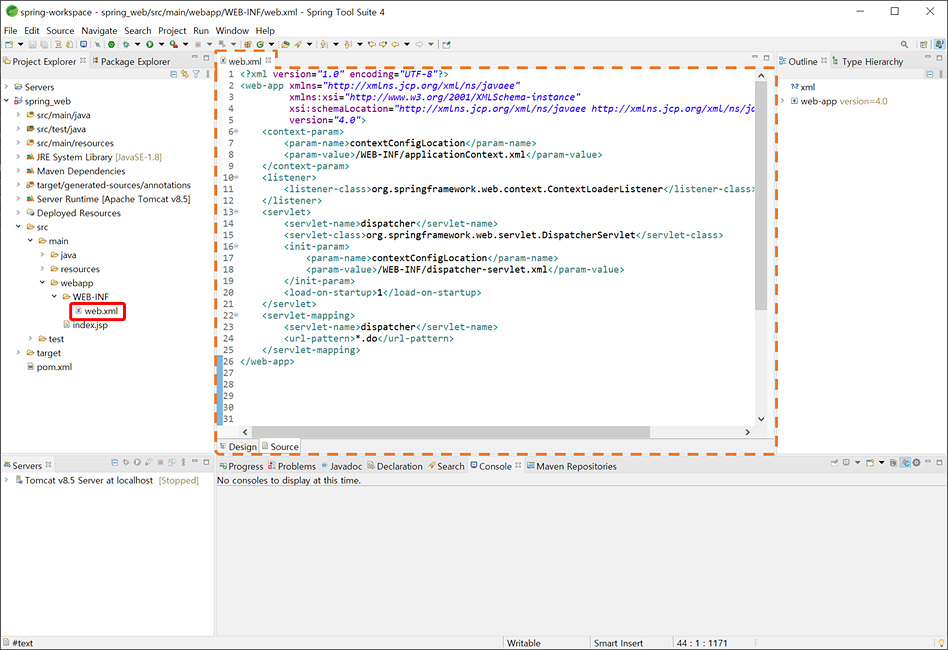The height and width of the screenshot is (650, 948).
Task: Open Project Explorer filter funnel icon
Action: click(196, 74)
